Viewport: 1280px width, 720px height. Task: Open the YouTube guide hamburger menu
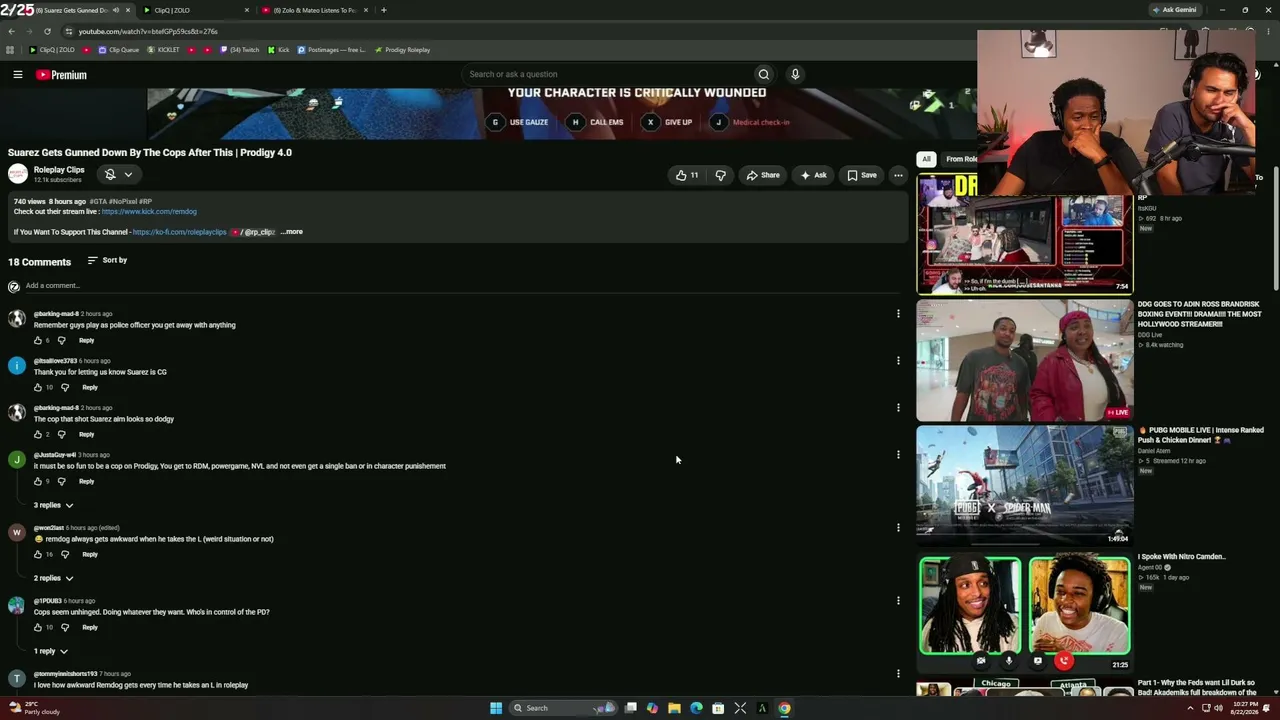[x=18, y=74]
